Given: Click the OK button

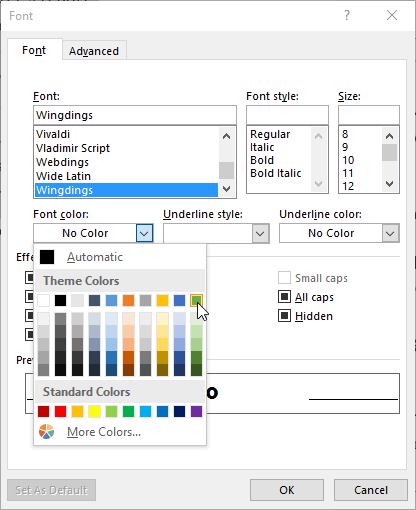Looking at the screenshot, I should click(287, 490).
